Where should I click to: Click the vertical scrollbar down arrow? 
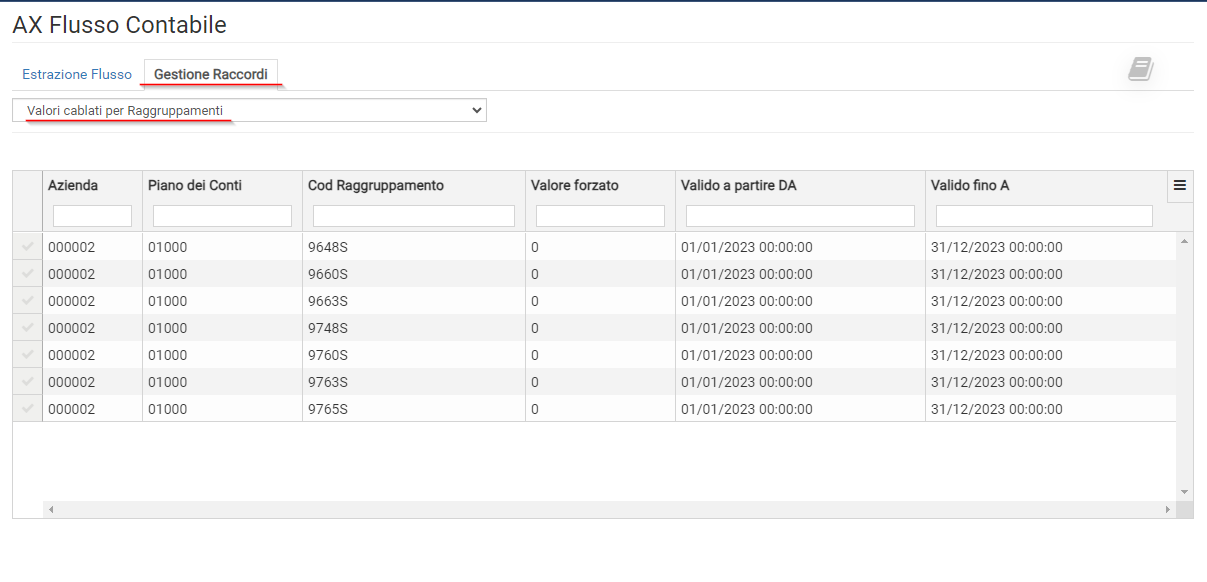tap(1185, 492)
